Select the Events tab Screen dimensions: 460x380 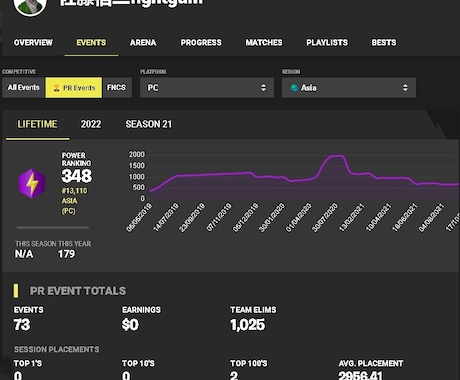[91, 43]
